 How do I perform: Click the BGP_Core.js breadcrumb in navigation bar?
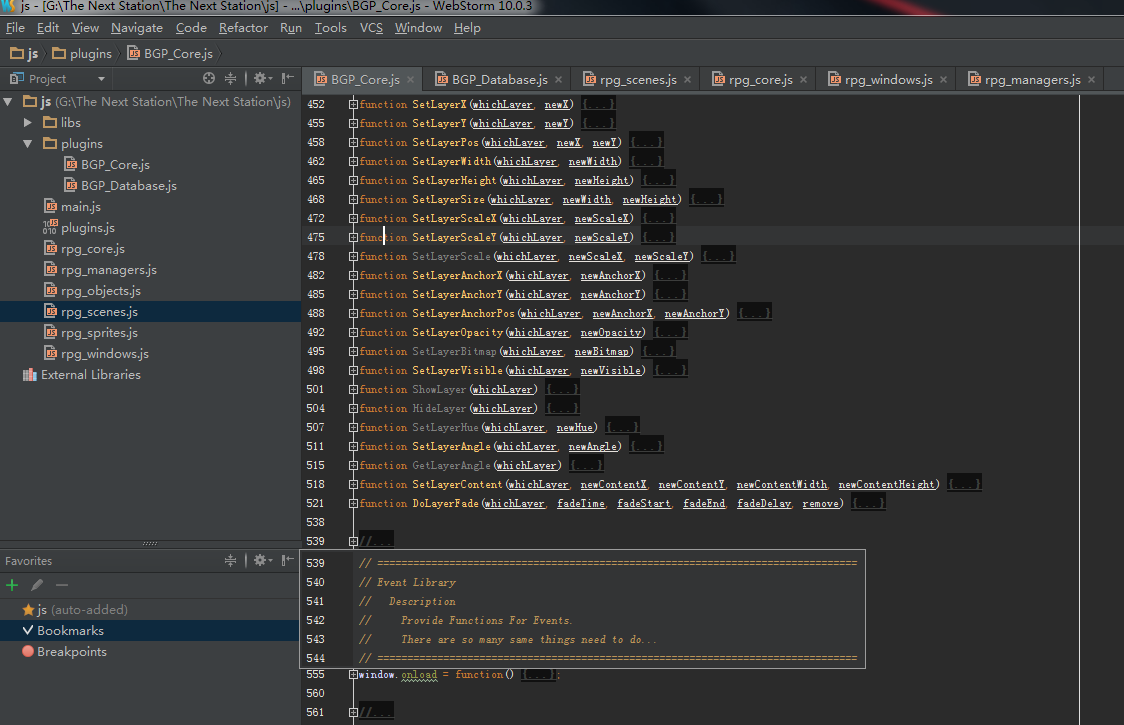171,54
